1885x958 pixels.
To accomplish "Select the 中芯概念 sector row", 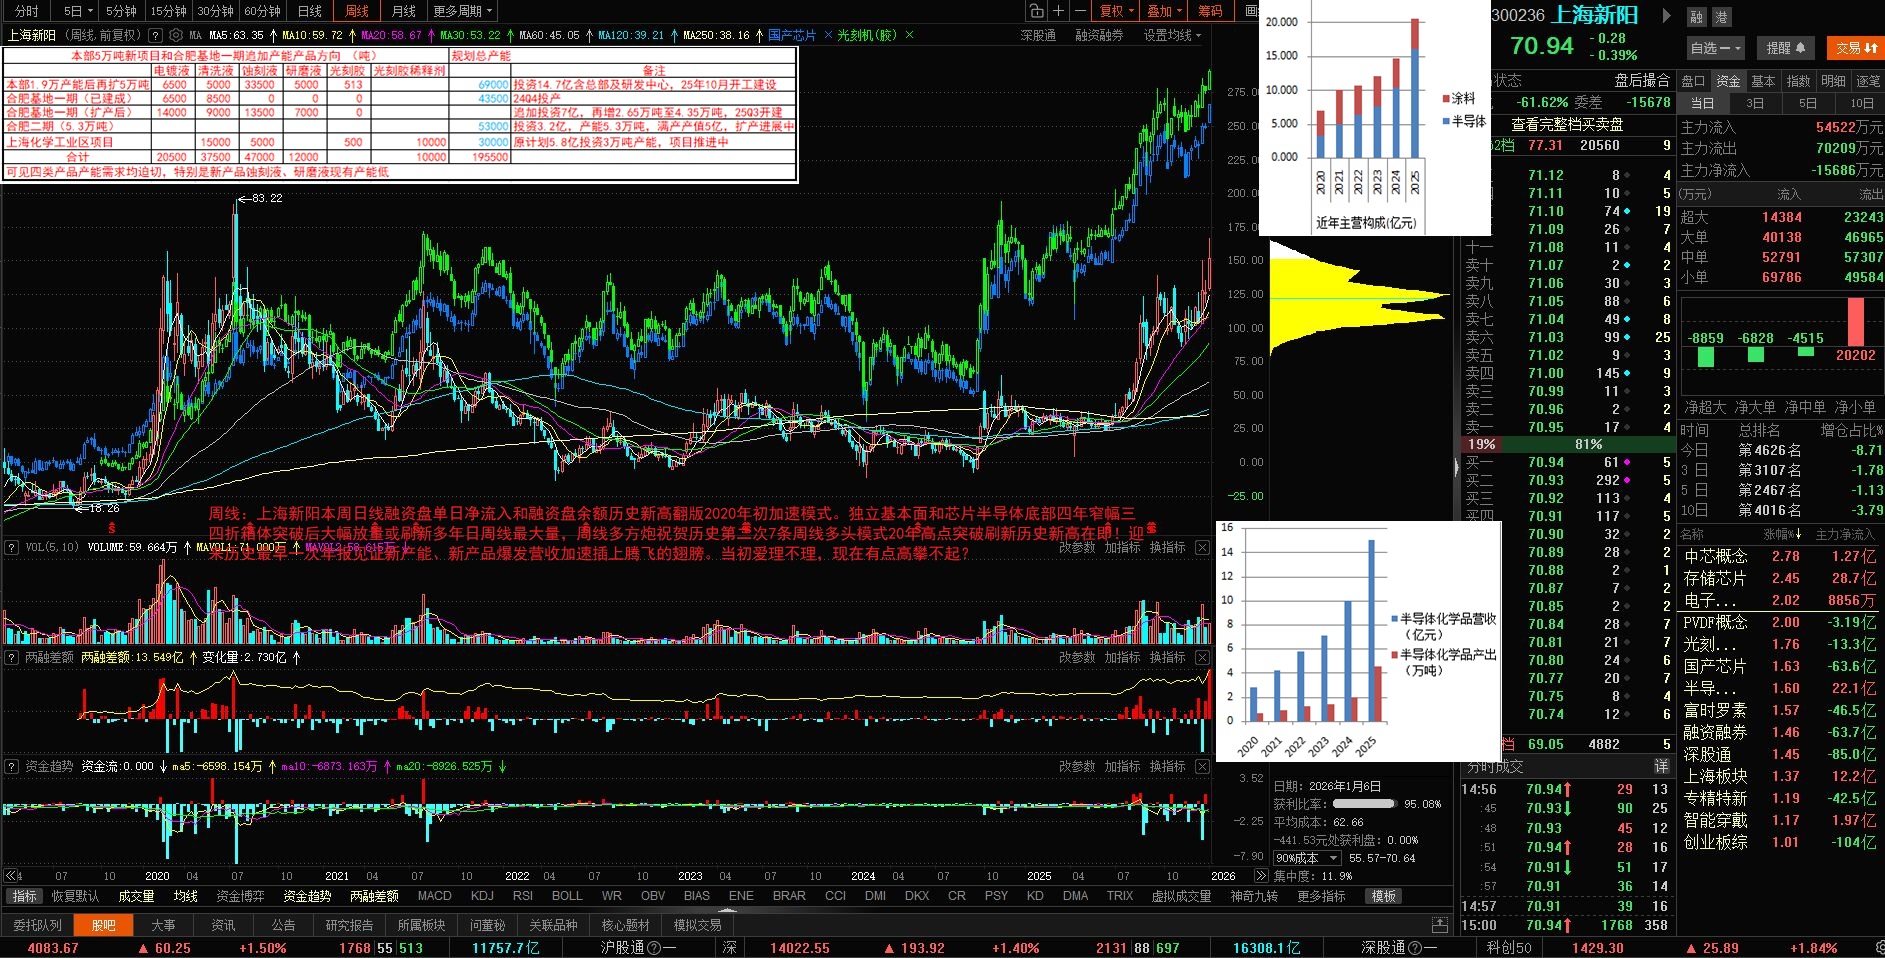I will (x=1781, y=556).
